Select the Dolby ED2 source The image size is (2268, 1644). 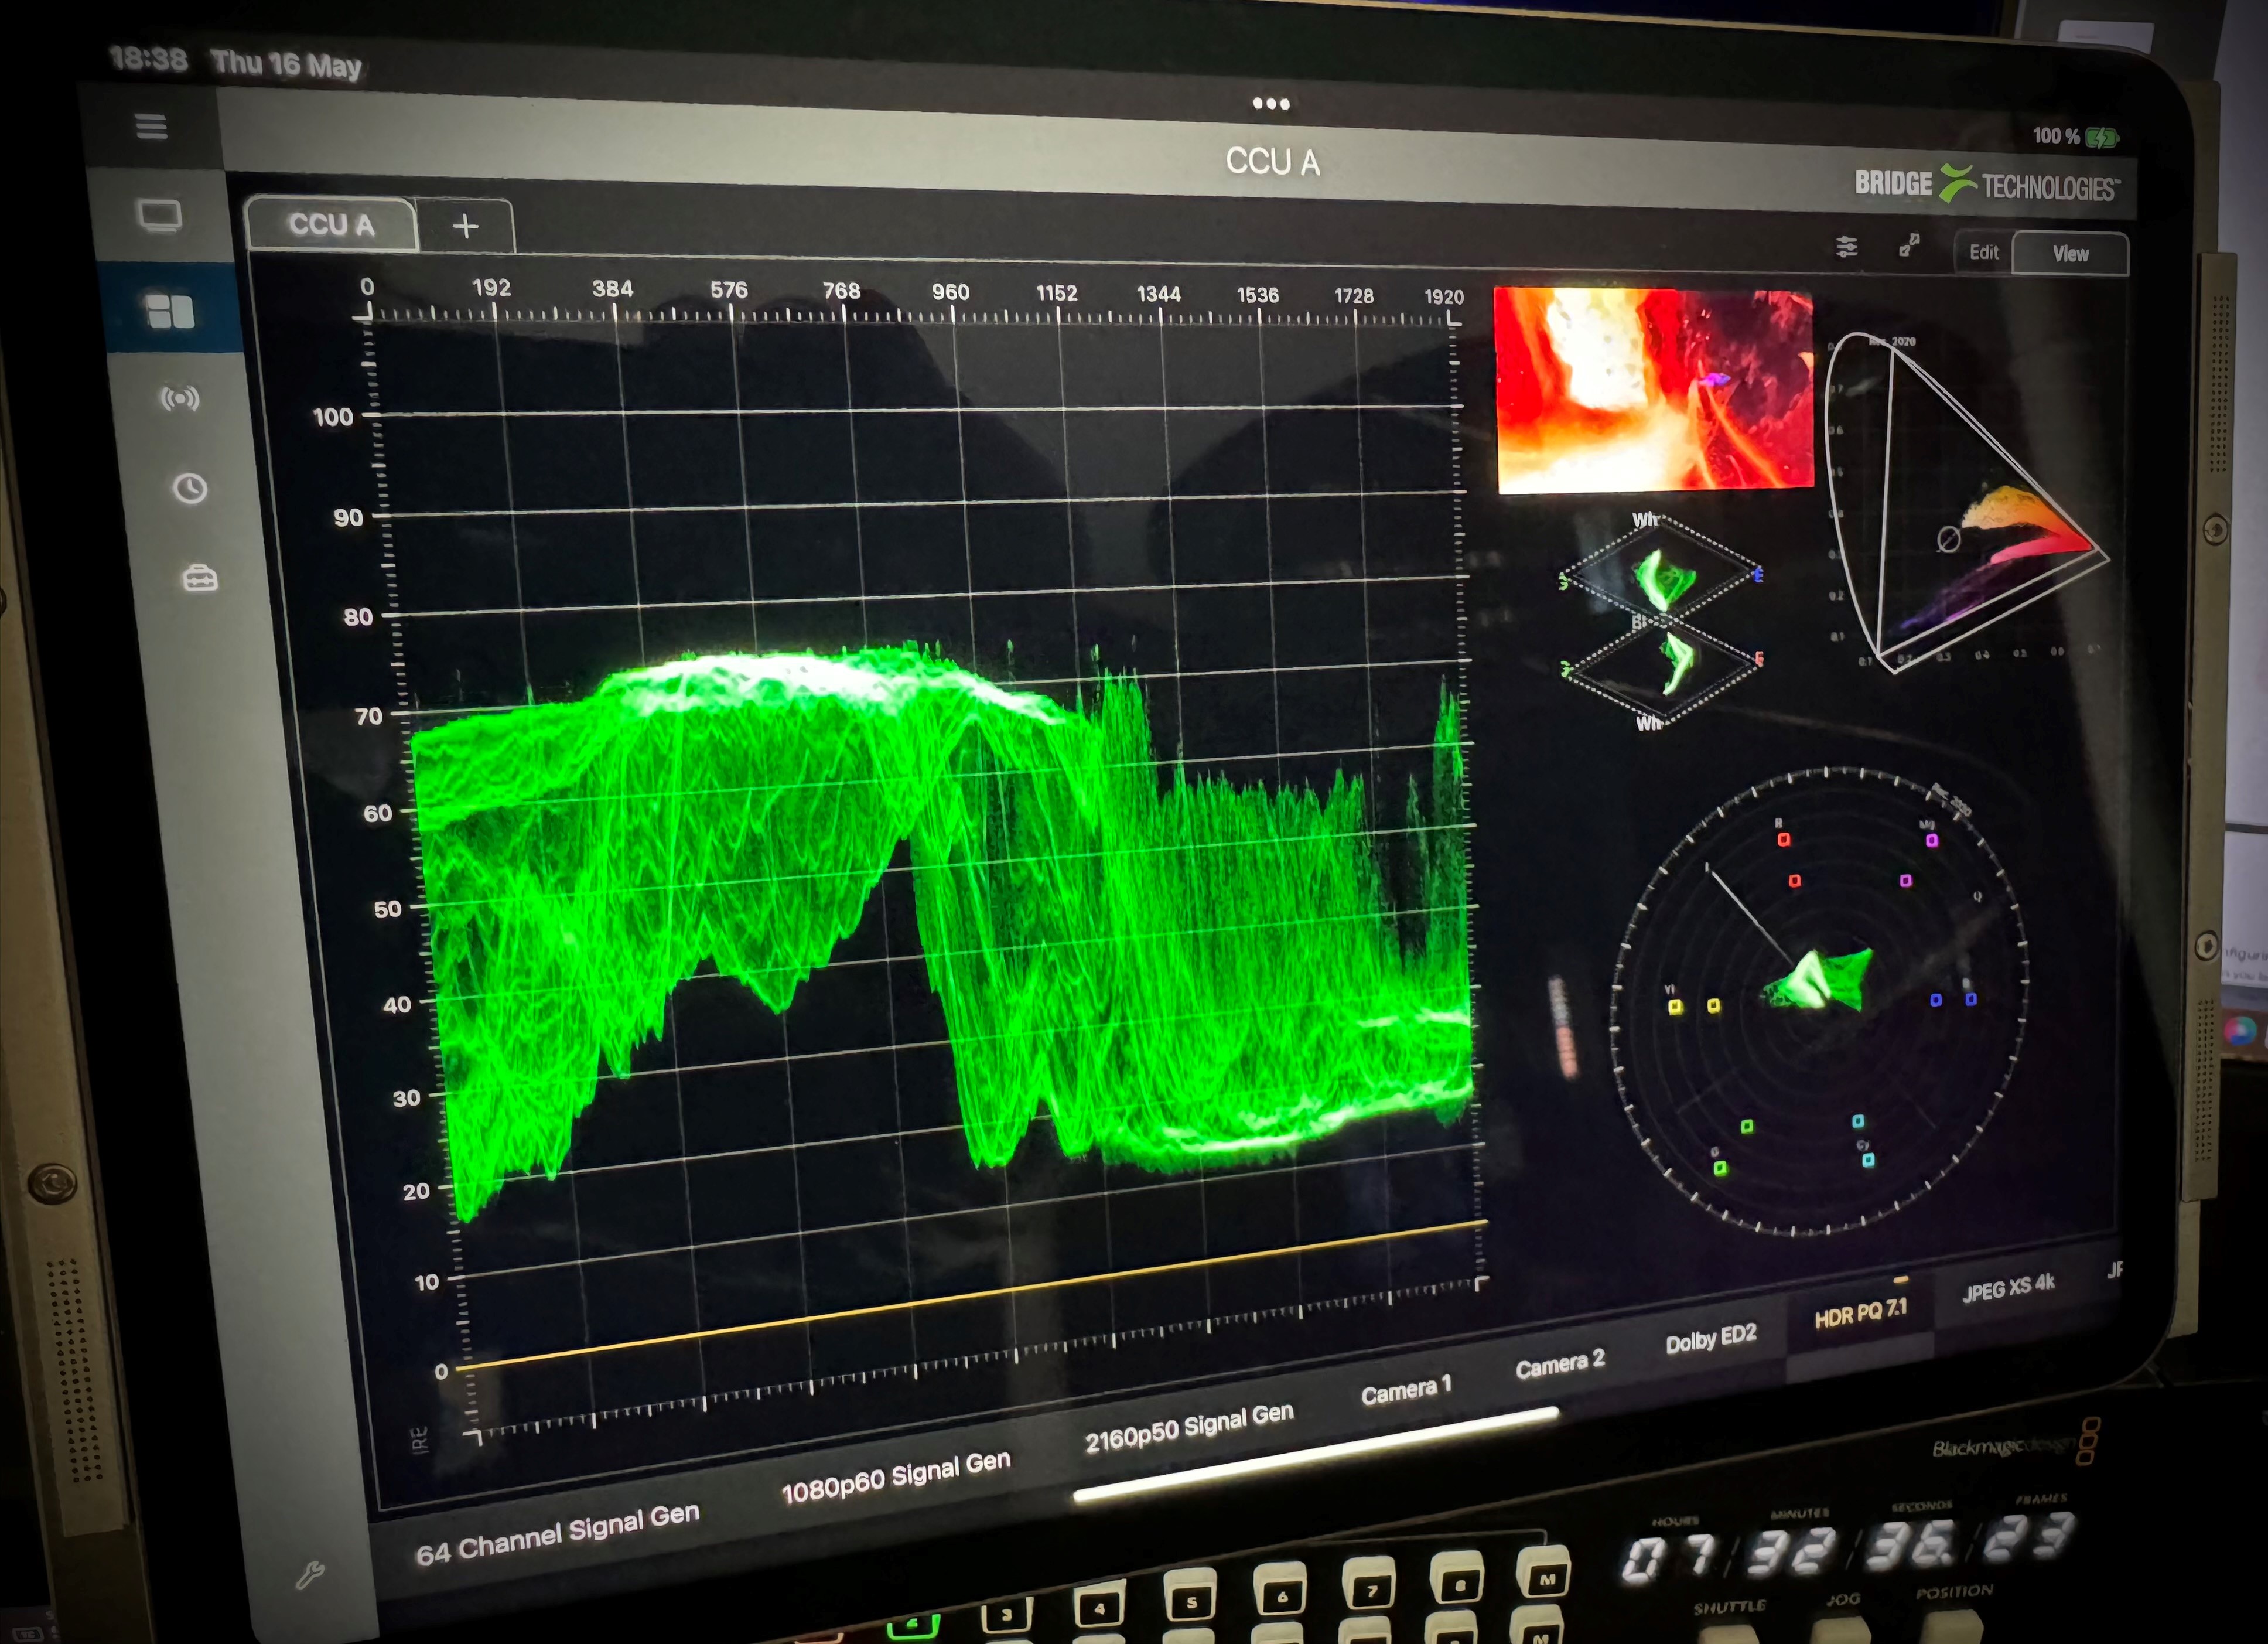tap(1710, 1340)
